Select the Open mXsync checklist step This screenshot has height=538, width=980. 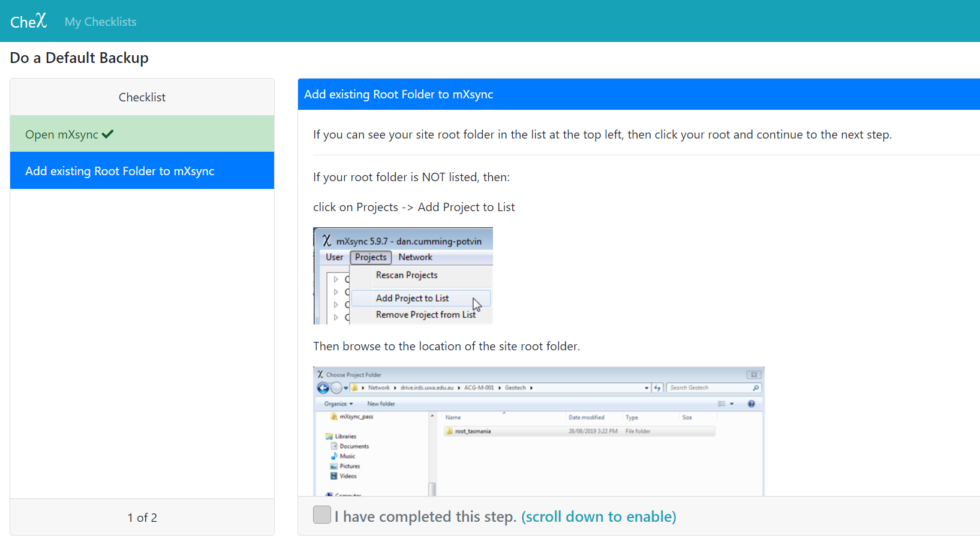click(x=142, y=134)
